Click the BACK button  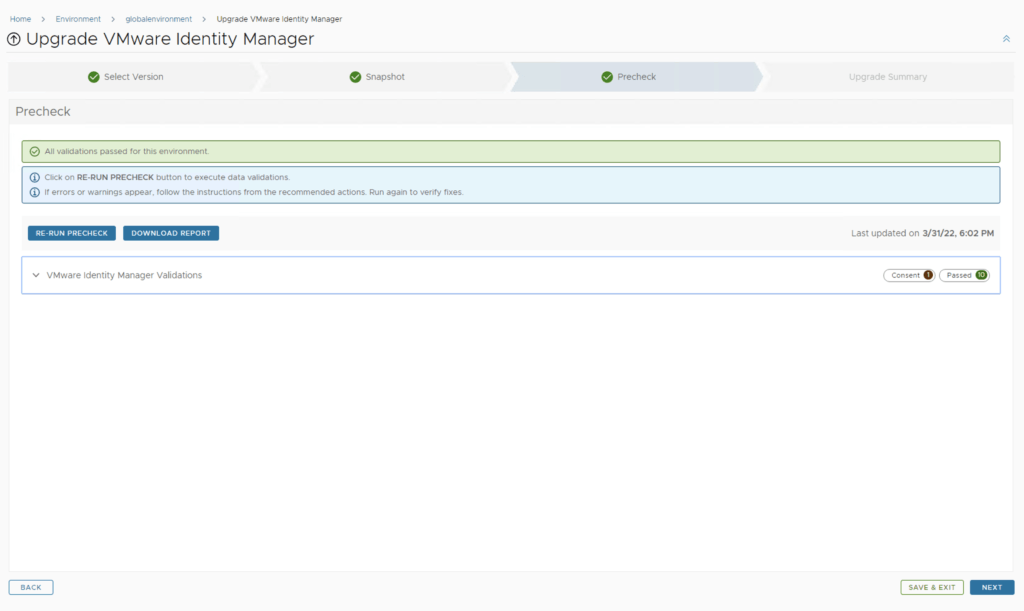click(31, 587)
